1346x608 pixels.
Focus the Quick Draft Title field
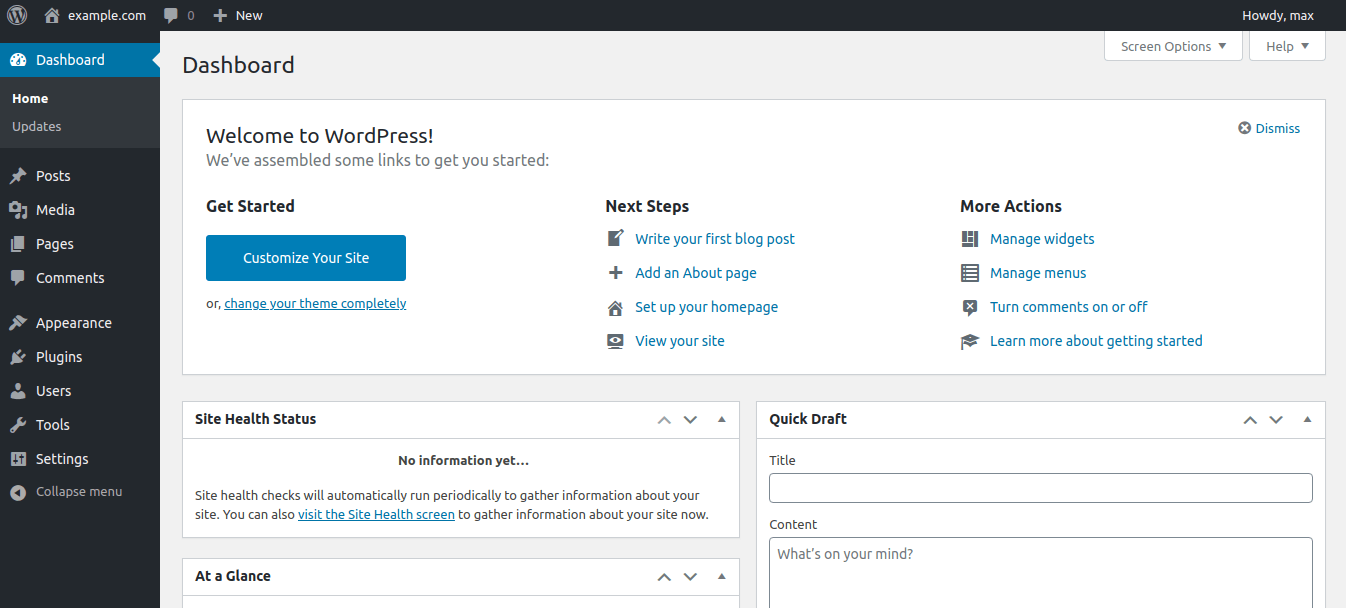point(1040,488)
